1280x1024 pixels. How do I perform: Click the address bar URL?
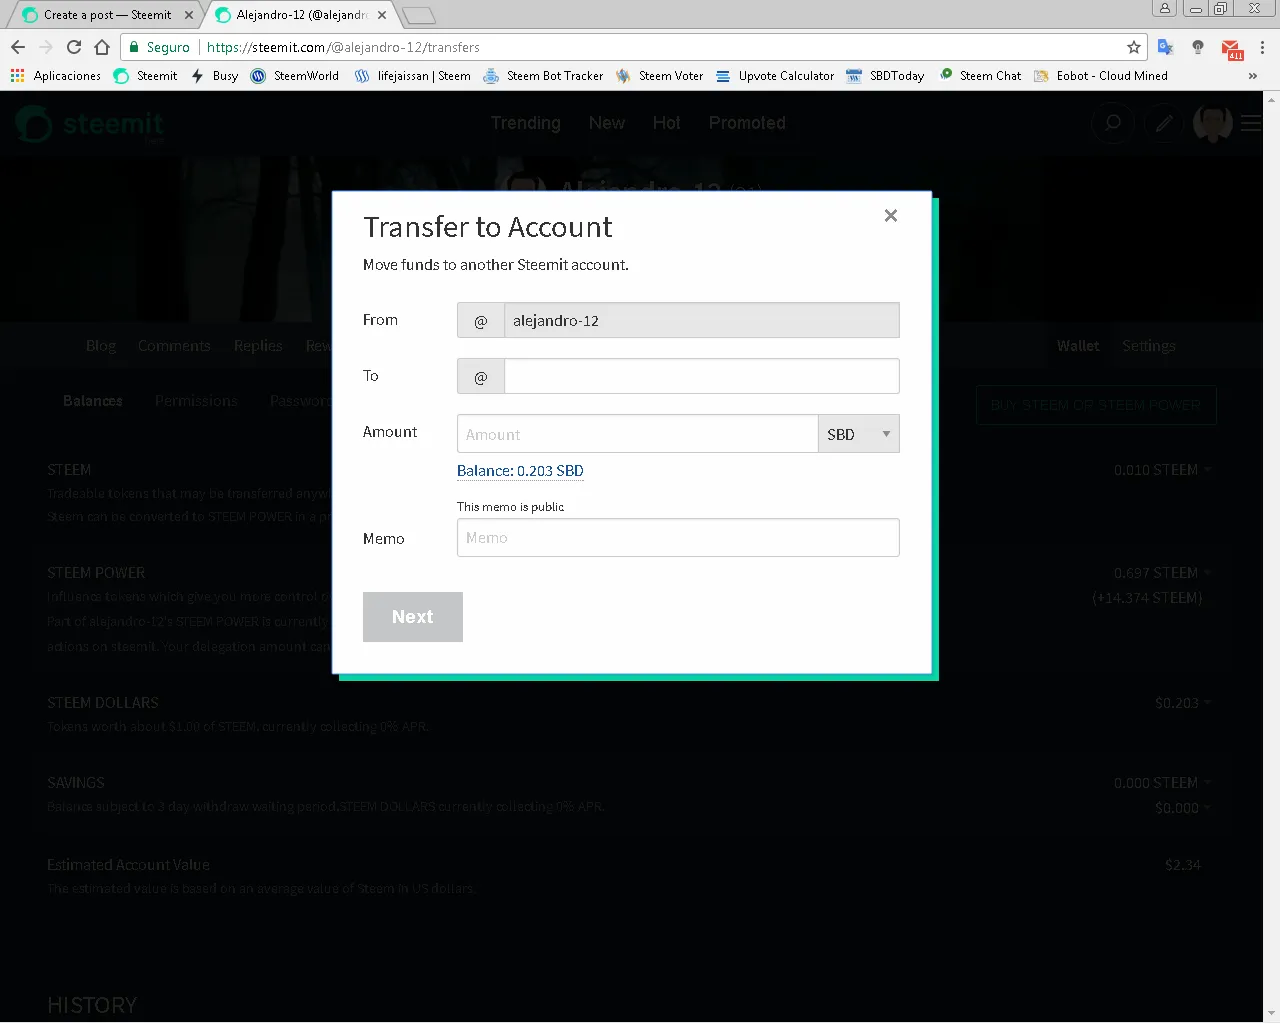tap(343, 47)
